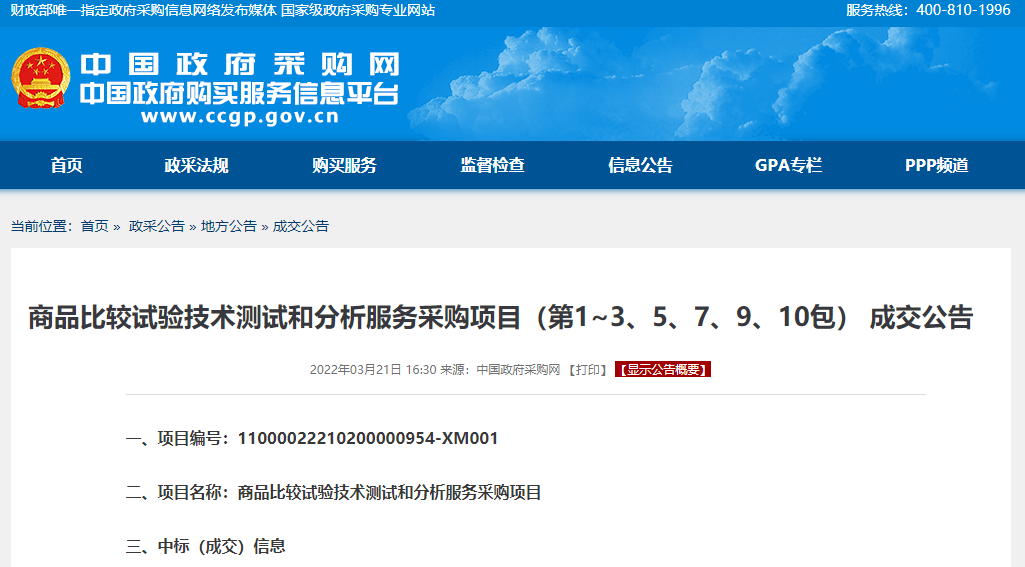Print the announcement using the 打印 link

point(590,370)
